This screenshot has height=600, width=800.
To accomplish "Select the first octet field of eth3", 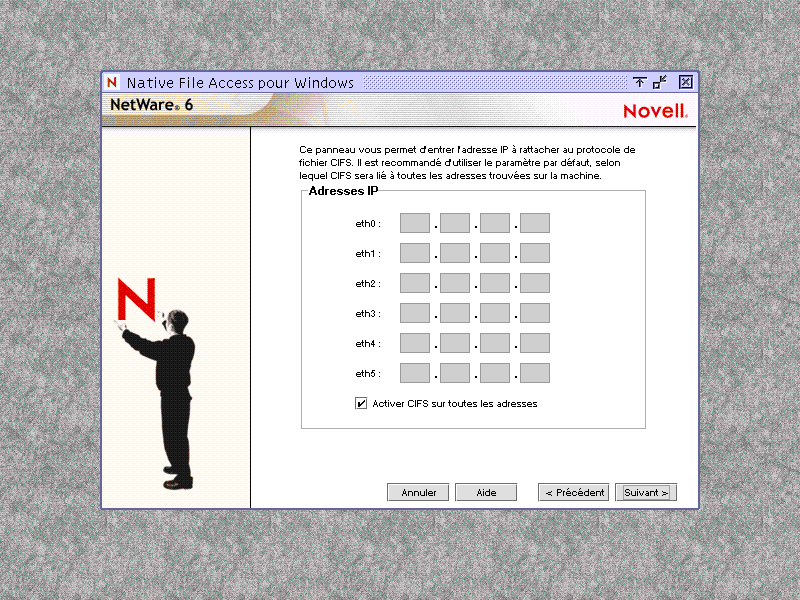I will [415, 313].
